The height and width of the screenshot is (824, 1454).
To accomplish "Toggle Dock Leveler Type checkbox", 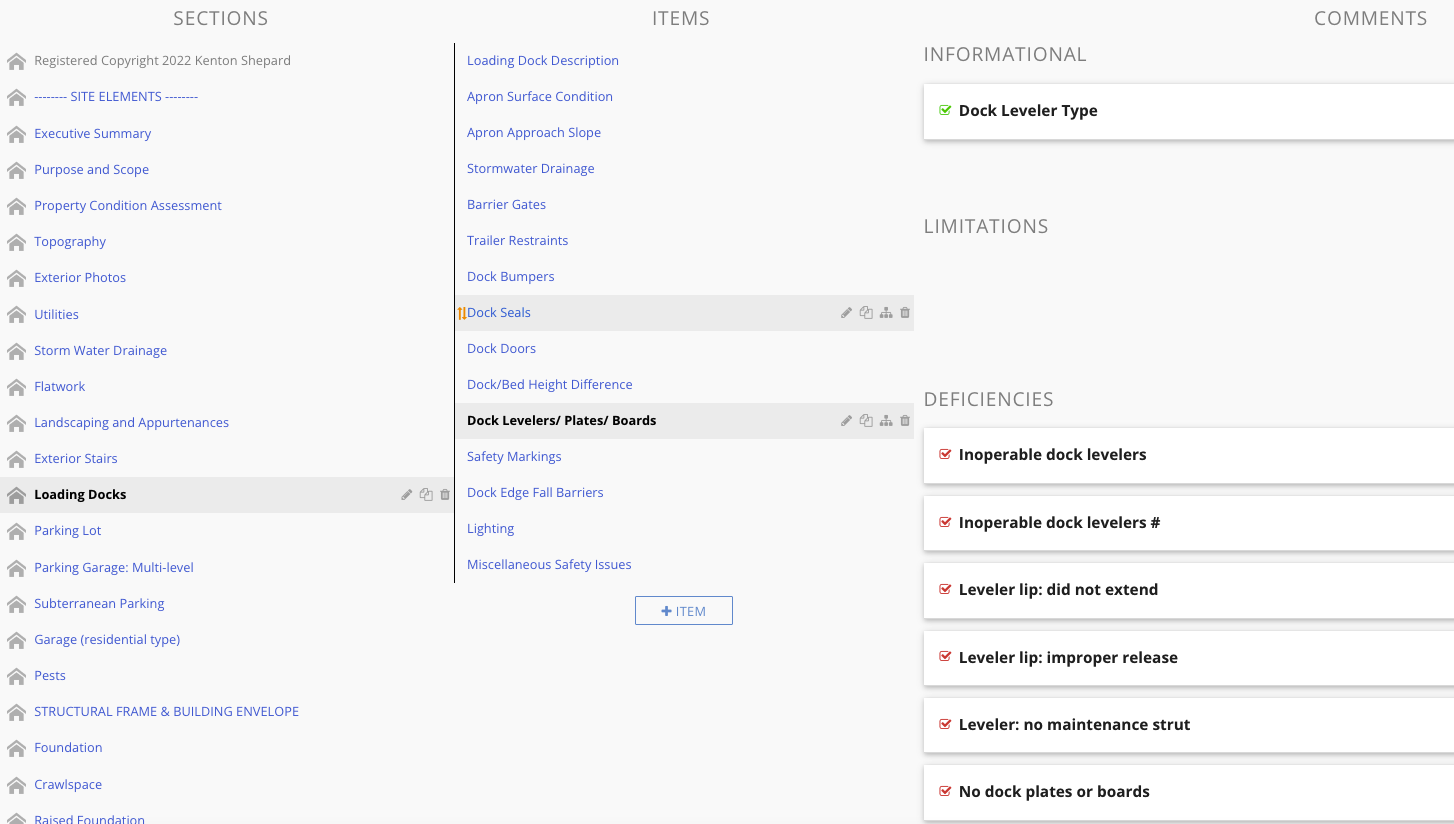I will click(945, 111).
